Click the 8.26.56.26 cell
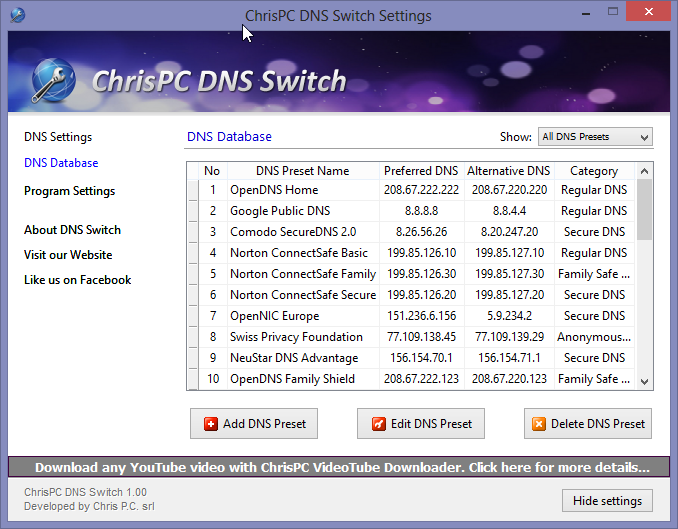 [422, 232]
